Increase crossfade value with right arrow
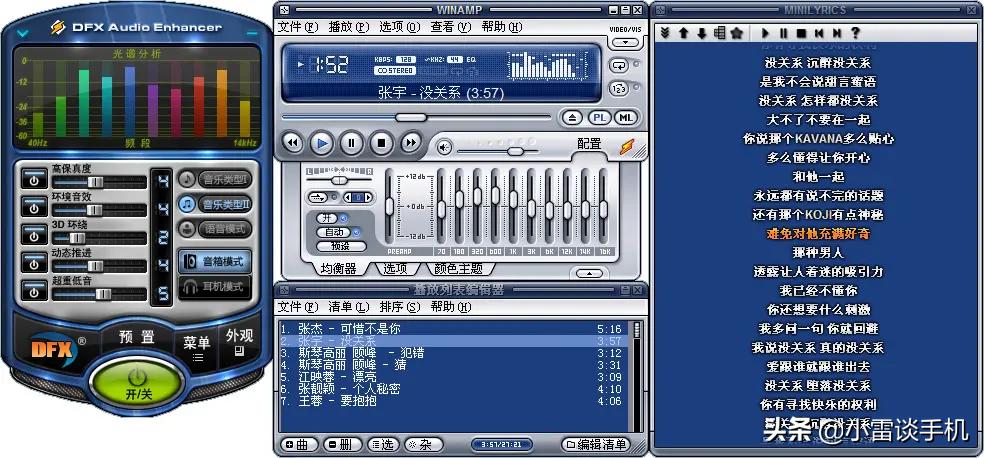 [x=369, y=198]
